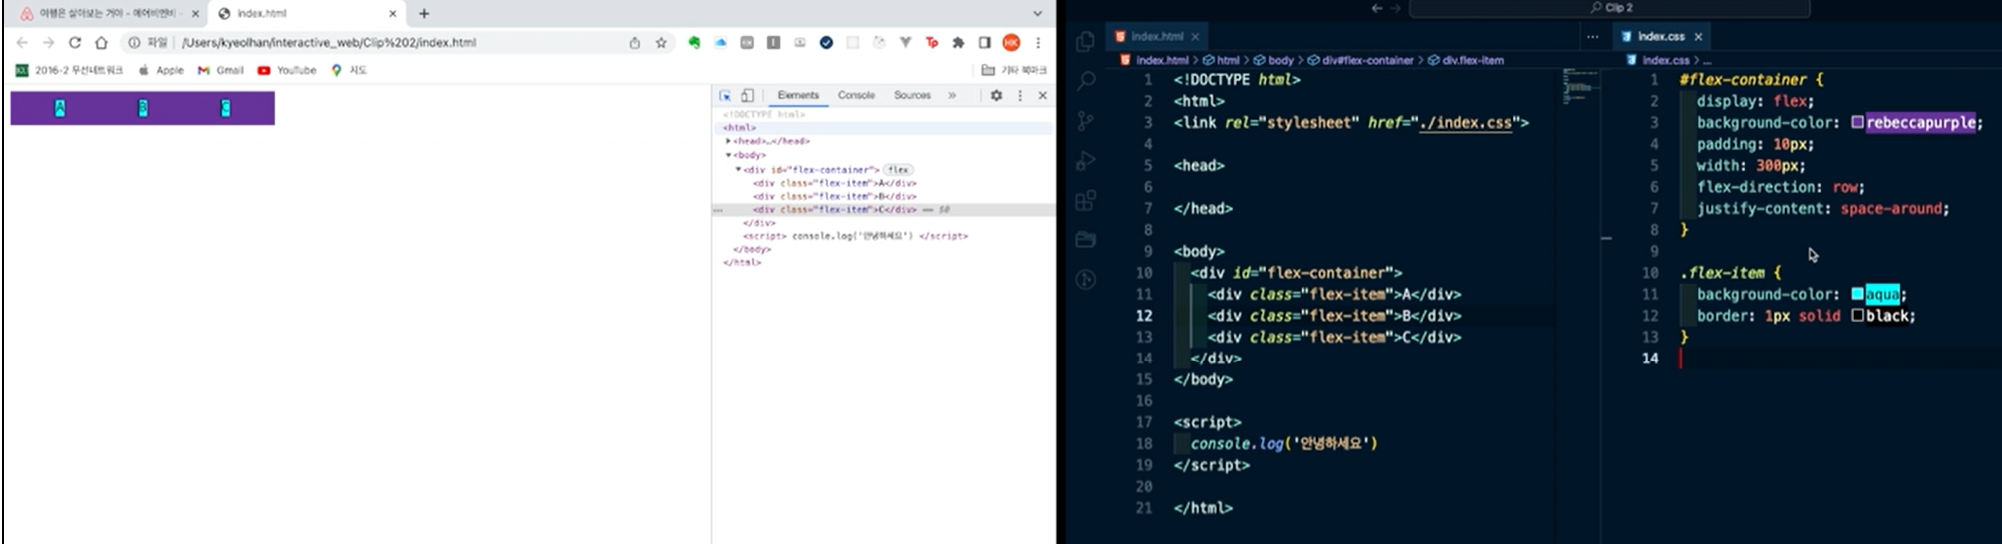Share this page from the address bar
Screen dimensions: 2002x544
pos(634,43)
